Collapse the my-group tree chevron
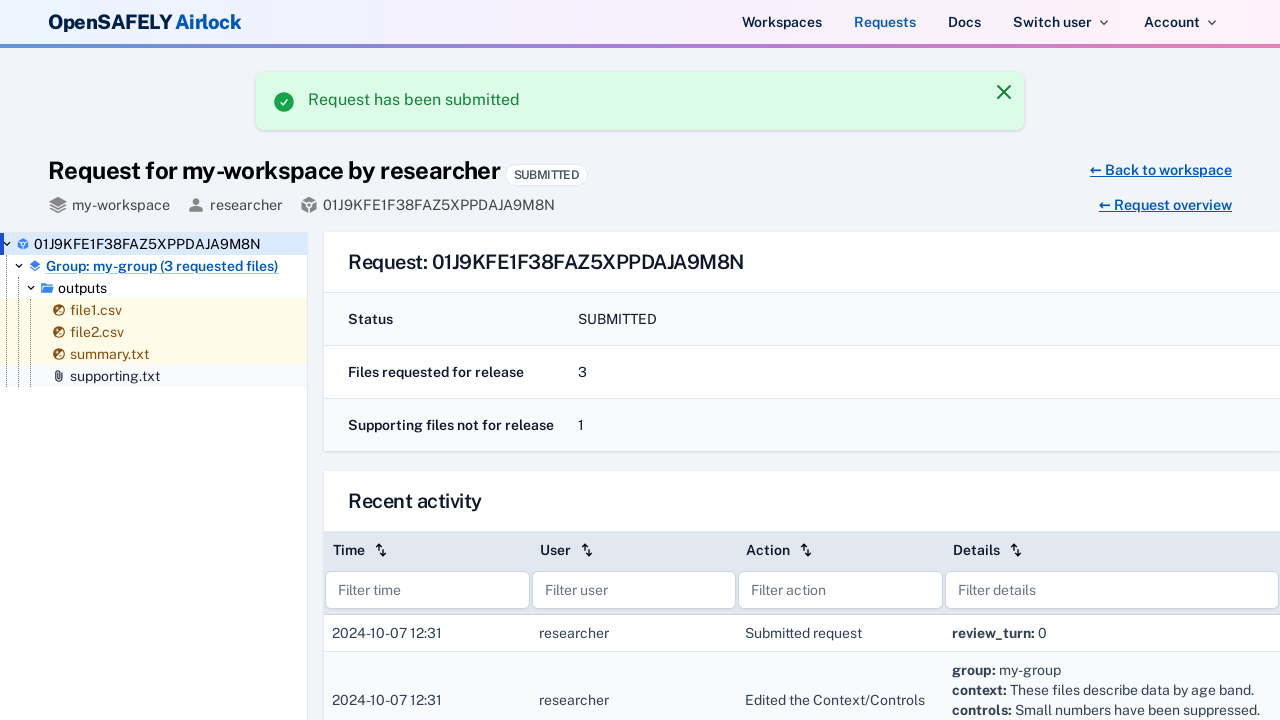Screen dimensions: 1280x720 (x=19, y=266)
